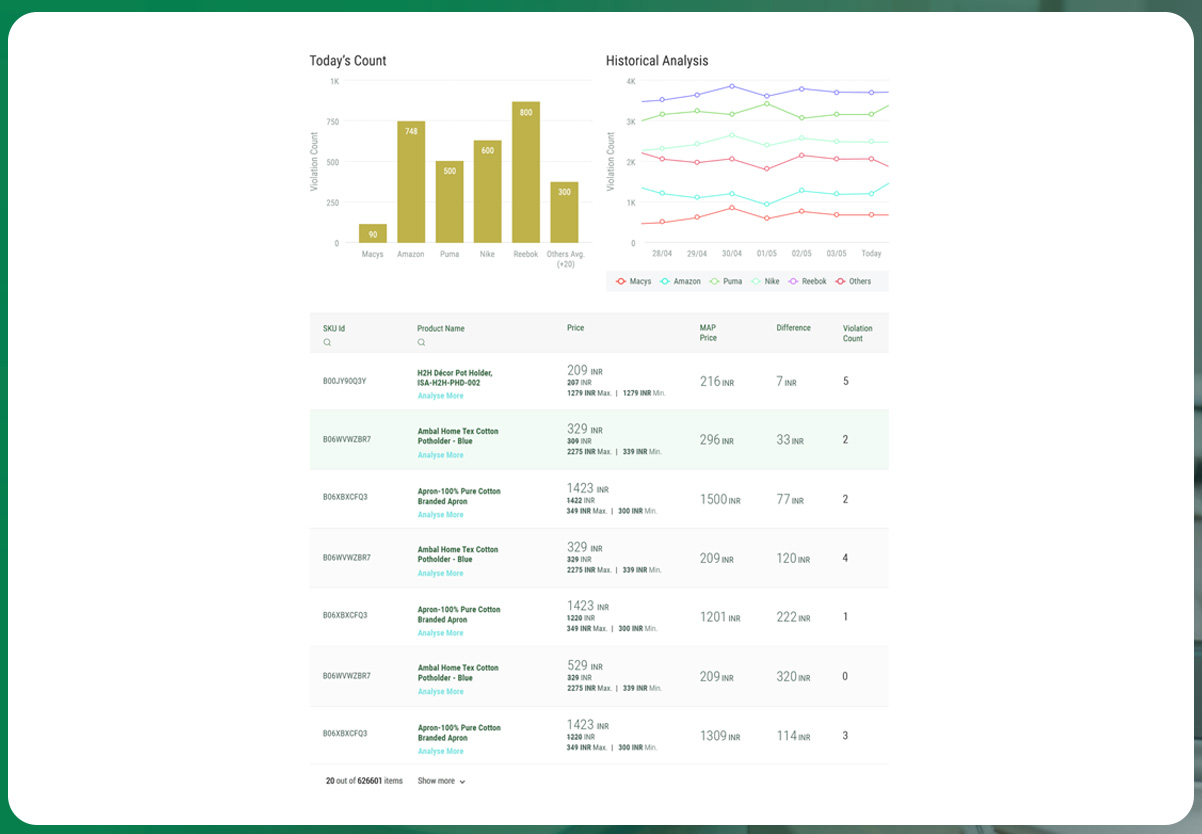Click the Price column header

click(575, 328)
